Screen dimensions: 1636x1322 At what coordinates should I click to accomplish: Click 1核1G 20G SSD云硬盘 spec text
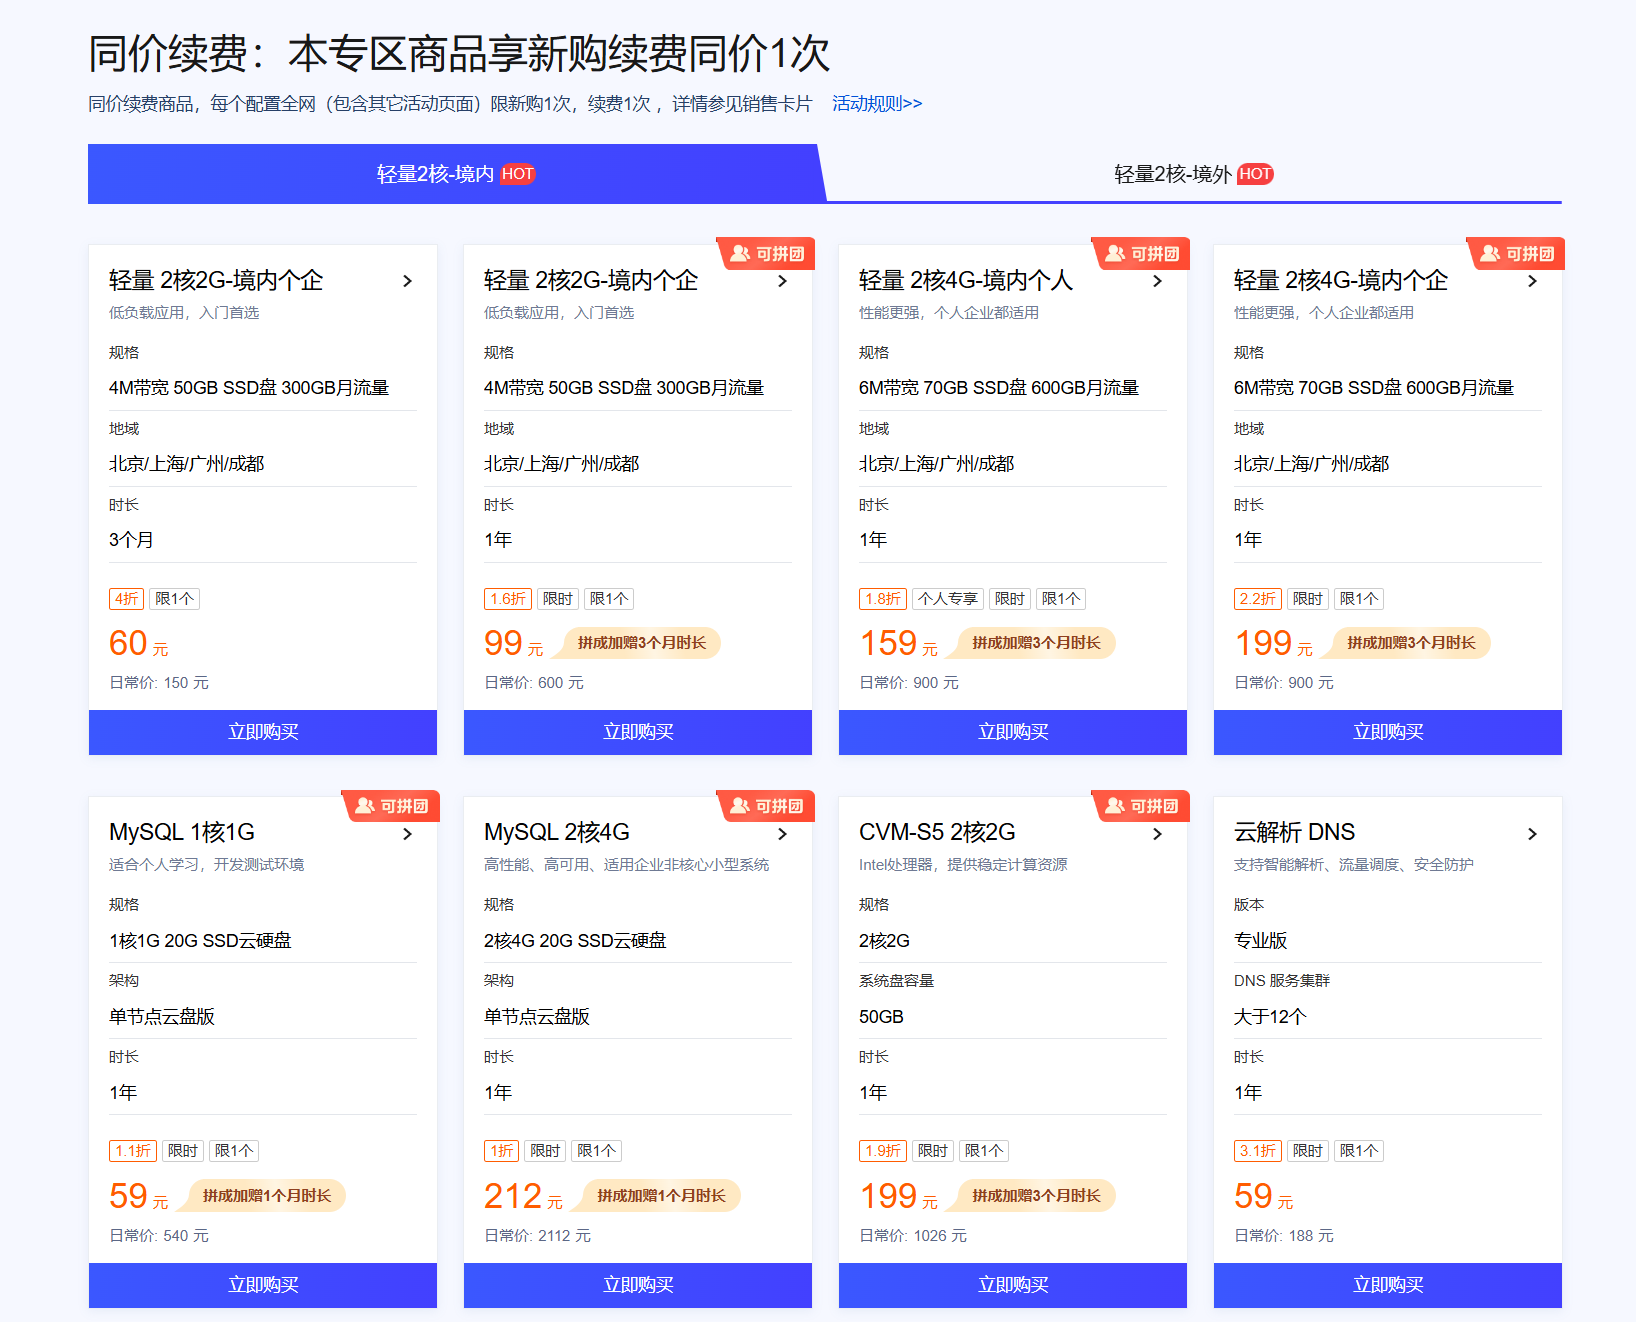pyautogui.click(x=200, y=941)
